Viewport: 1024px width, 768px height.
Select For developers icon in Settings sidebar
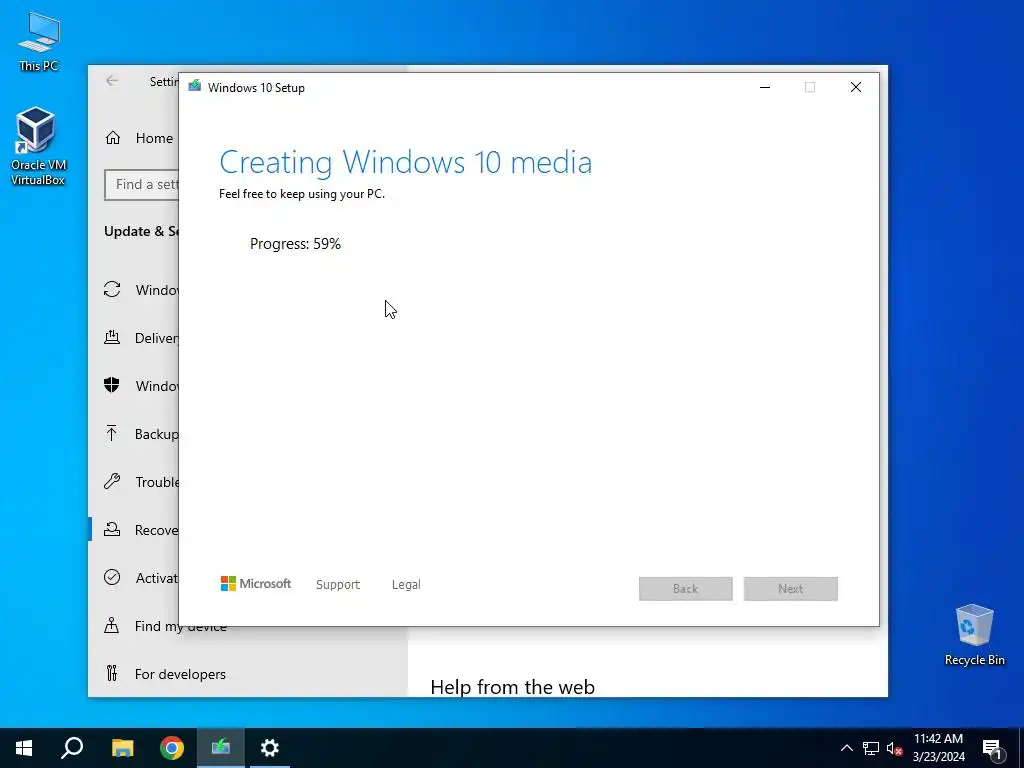tap(112, 673)
